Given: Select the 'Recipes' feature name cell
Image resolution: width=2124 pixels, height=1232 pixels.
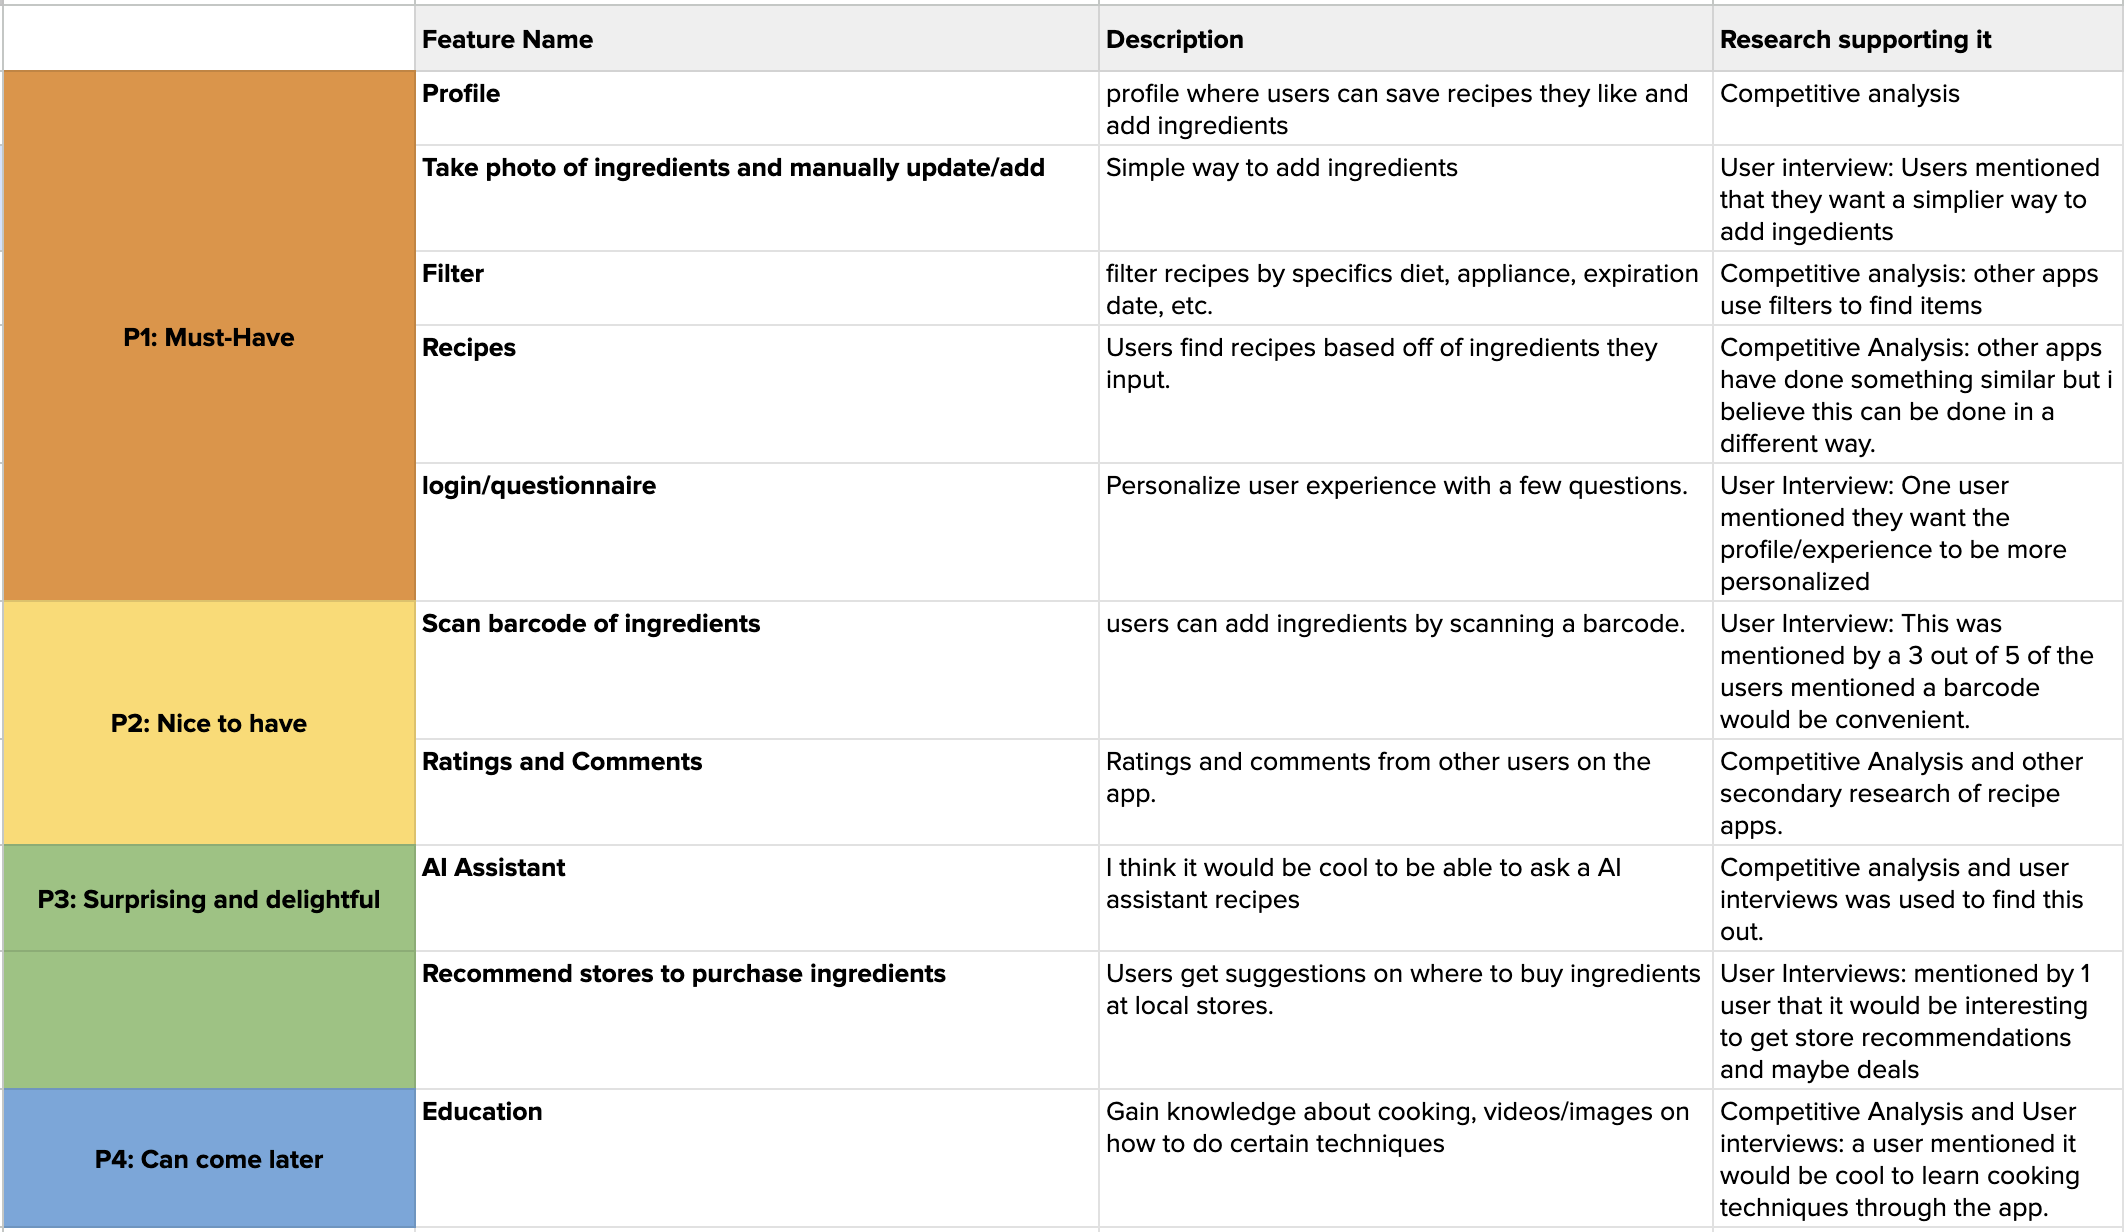Looking at the screenshot, I should tap(757, 394).
